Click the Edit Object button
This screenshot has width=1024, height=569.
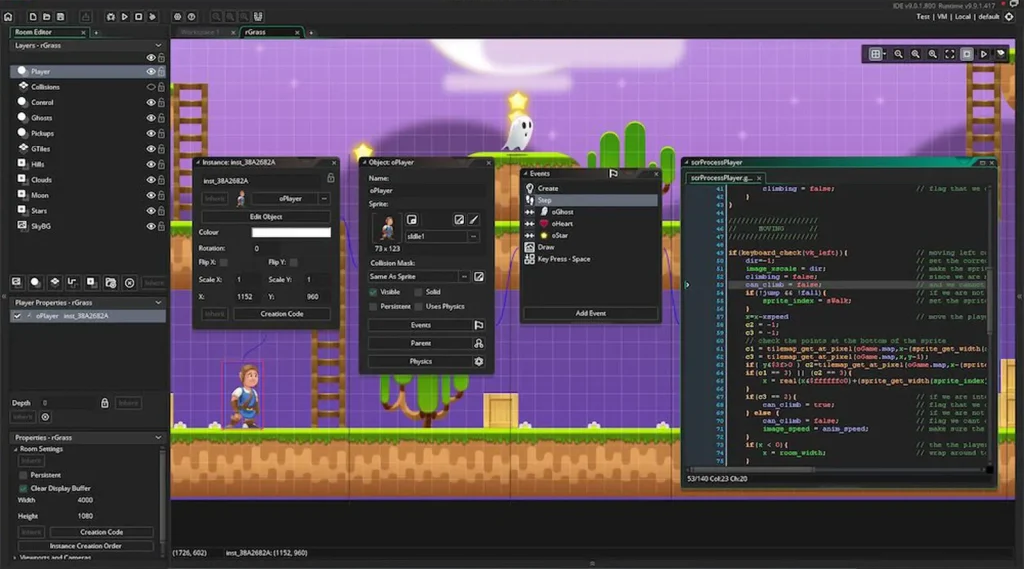tap(265, 216)
